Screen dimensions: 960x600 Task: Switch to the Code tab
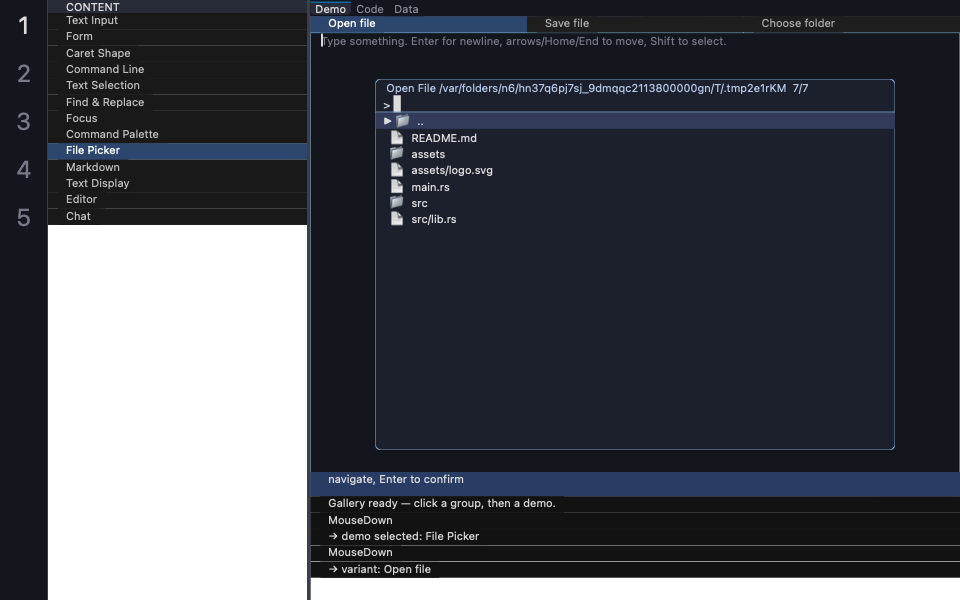(370, 9)
